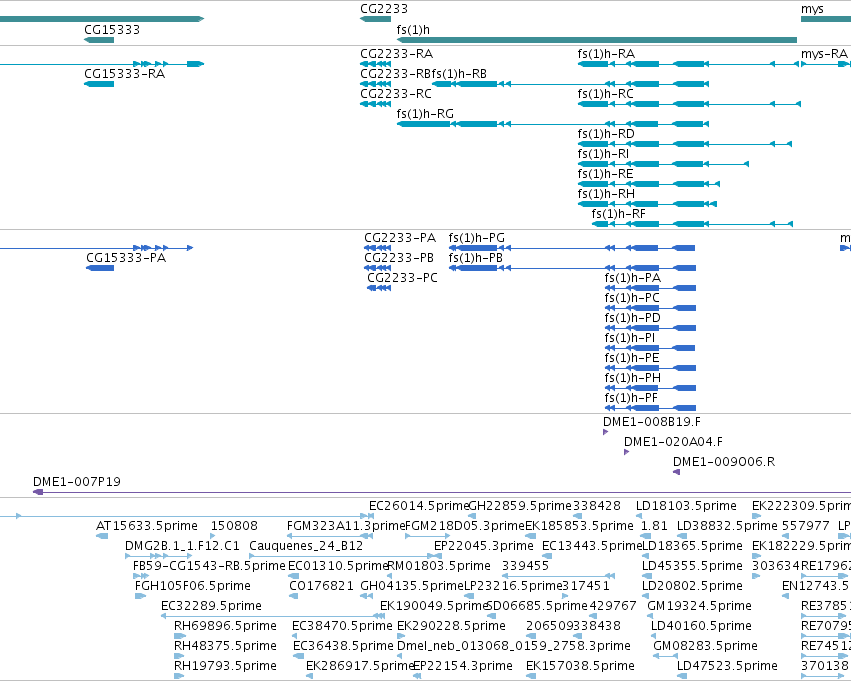Click the FGH105F06.5prime EST arrow marker
Screen dimensions: 851x681
click(x=140, y=596)
